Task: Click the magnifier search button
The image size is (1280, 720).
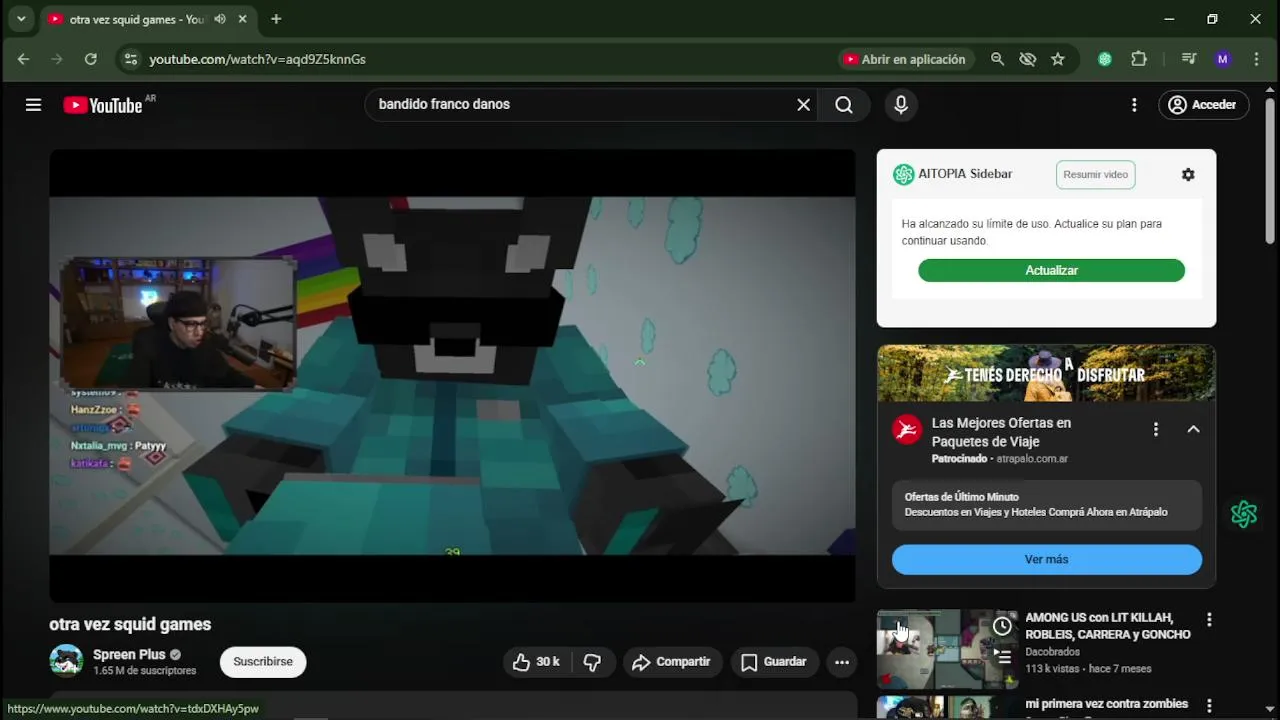Action: 844,105
